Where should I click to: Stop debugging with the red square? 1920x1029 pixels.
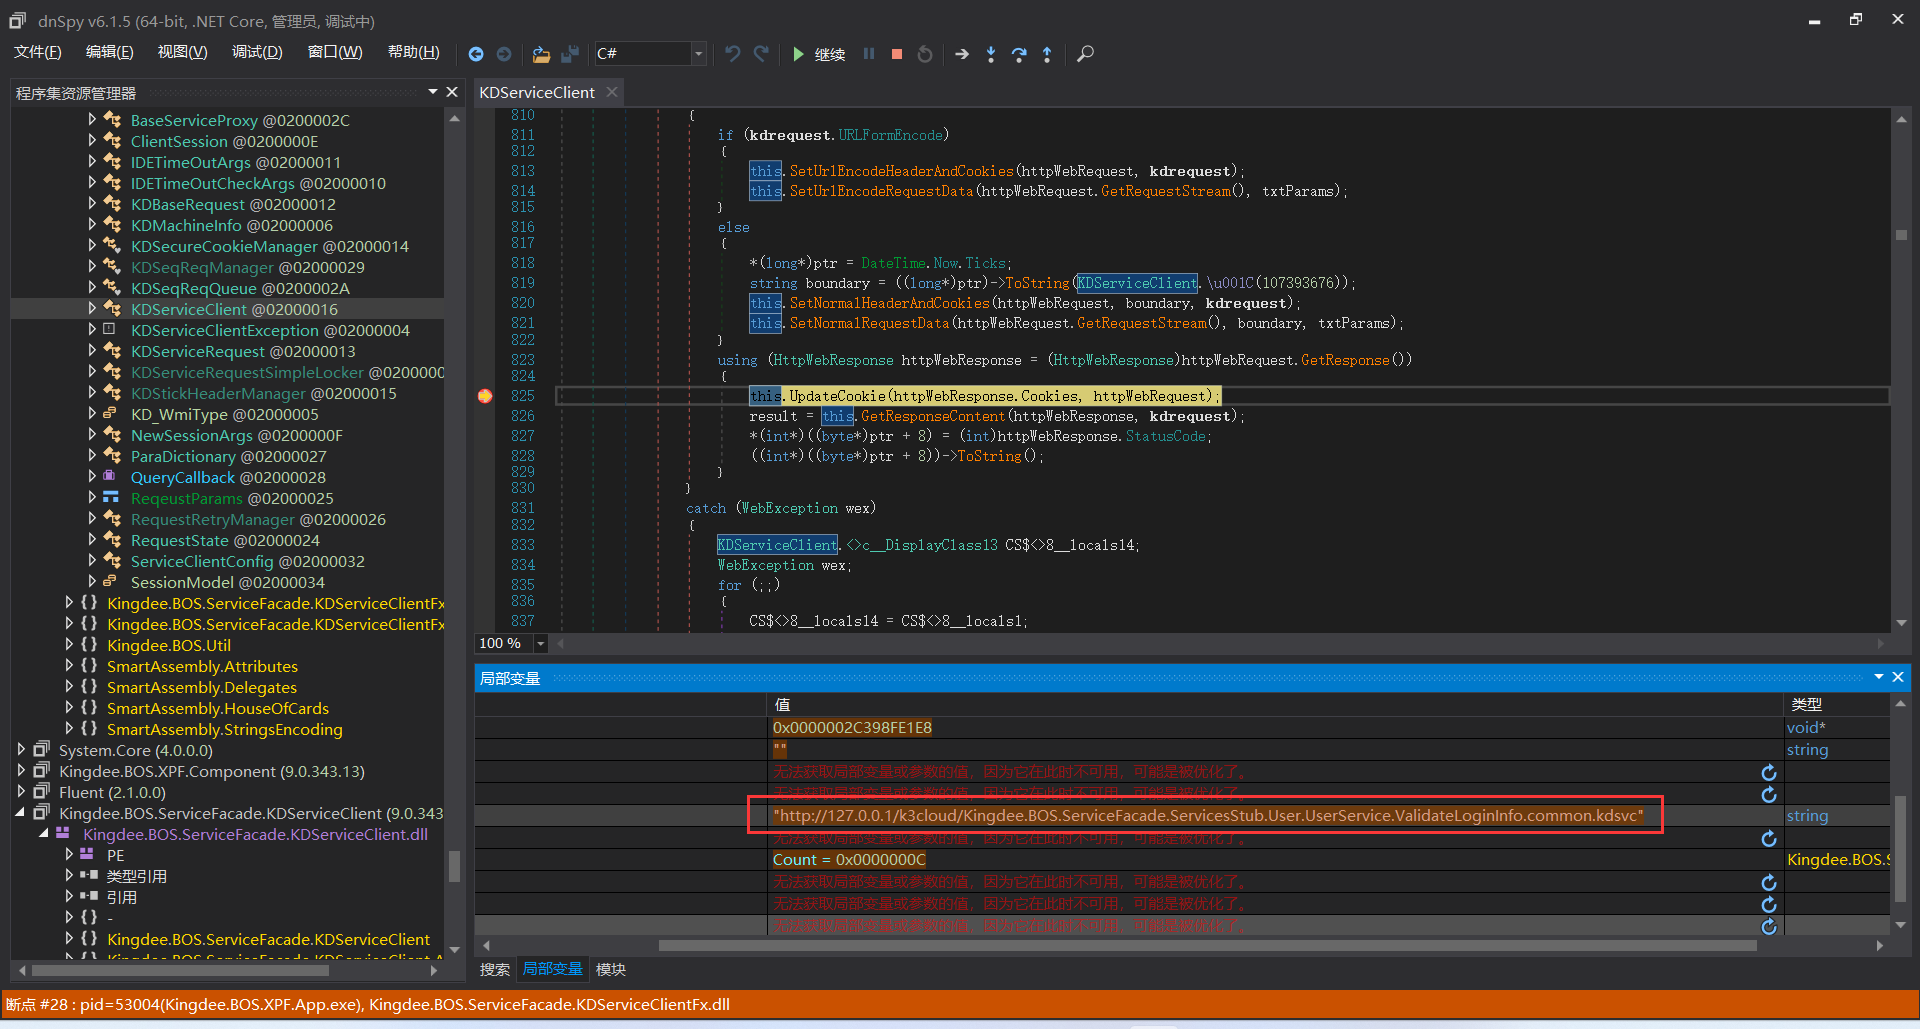[x=897, y=54]
